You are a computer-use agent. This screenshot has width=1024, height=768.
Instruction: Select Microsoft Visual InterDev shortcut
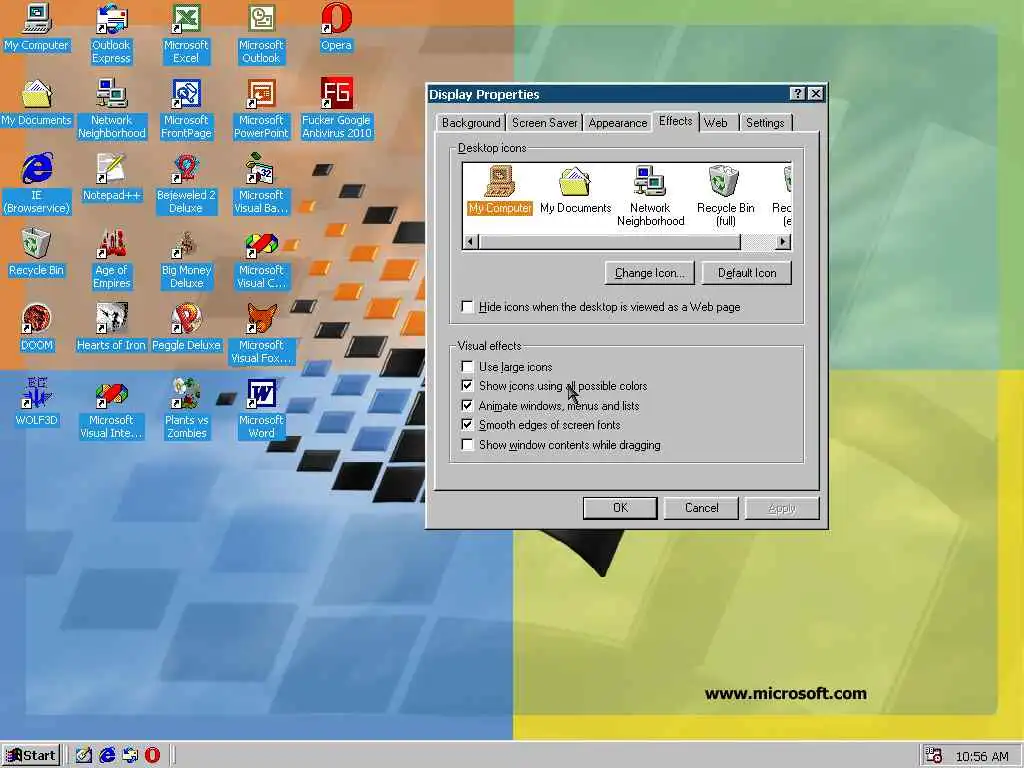(111, 409)
